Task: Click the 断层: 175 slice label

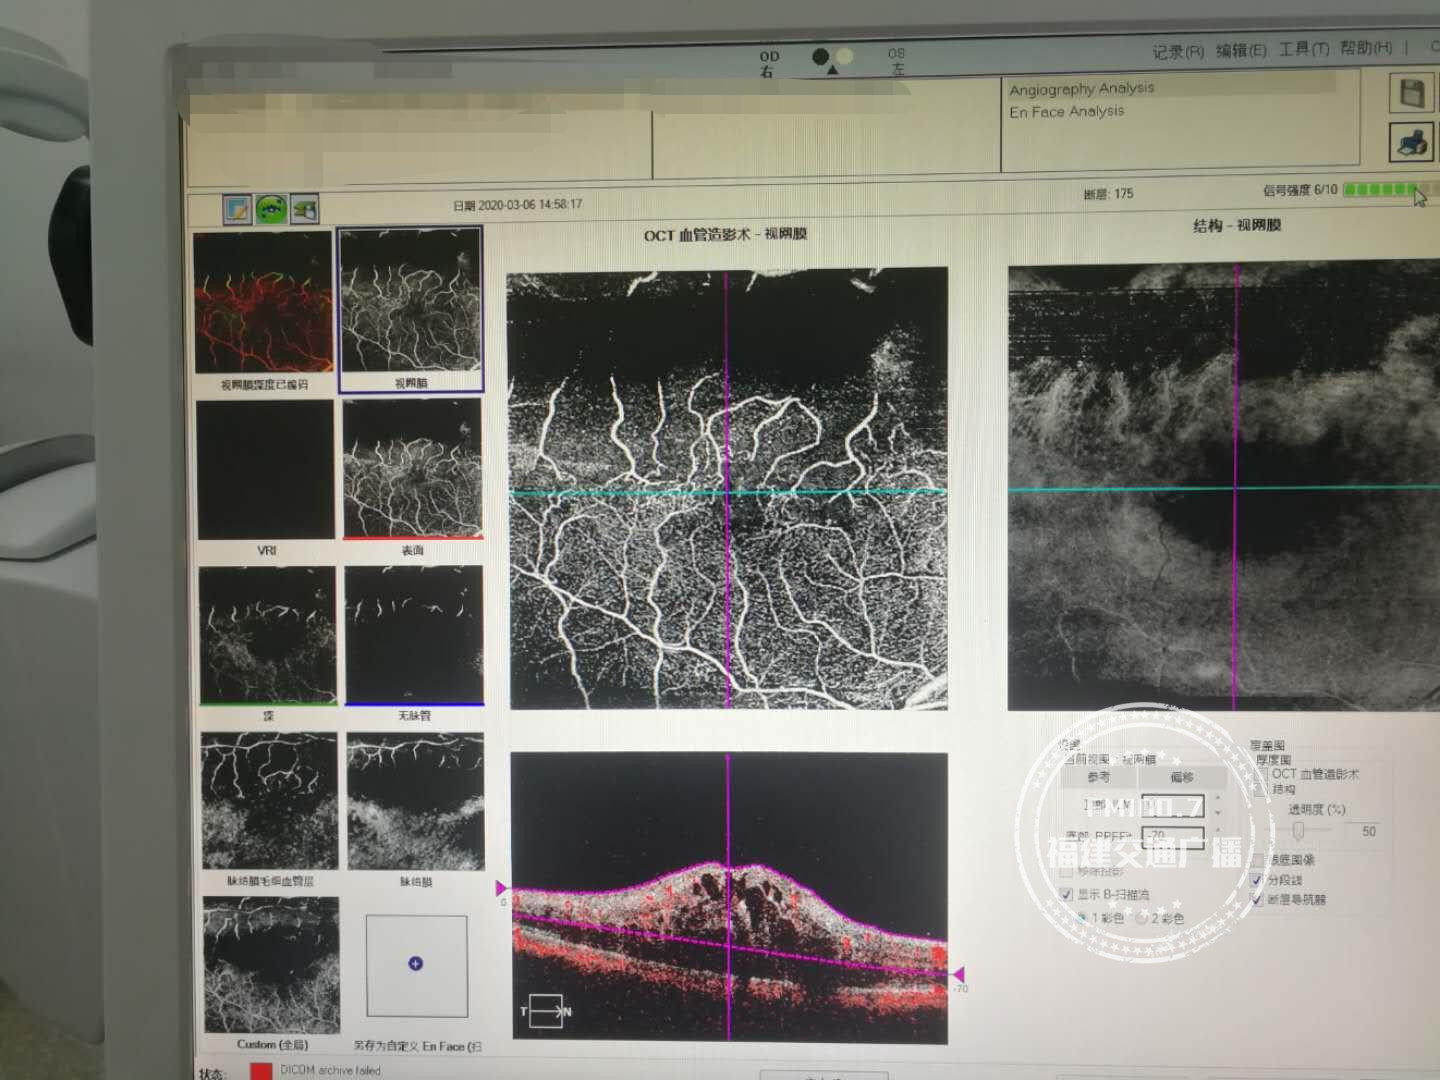Action: [x=1108, y=194]
